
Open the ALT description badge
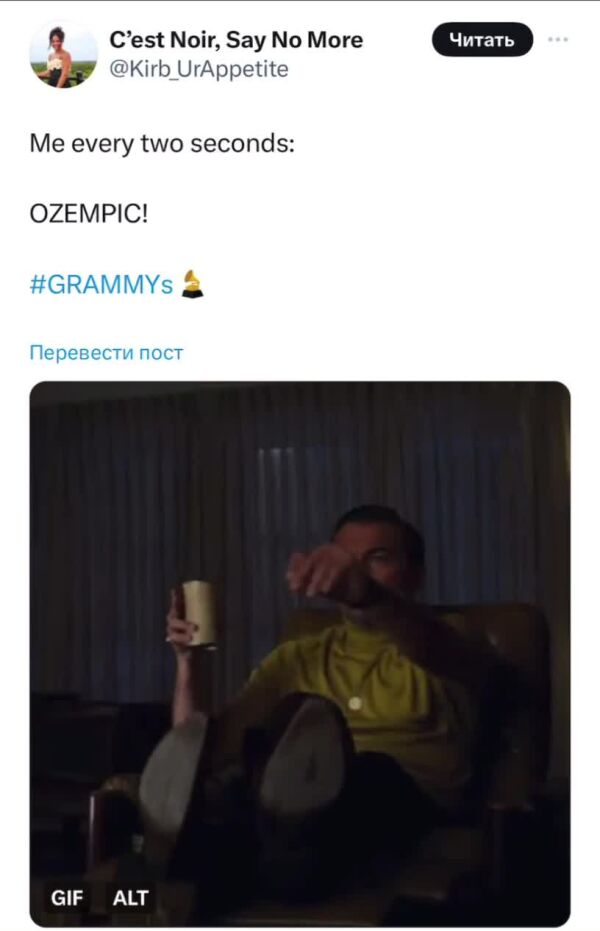131,897
